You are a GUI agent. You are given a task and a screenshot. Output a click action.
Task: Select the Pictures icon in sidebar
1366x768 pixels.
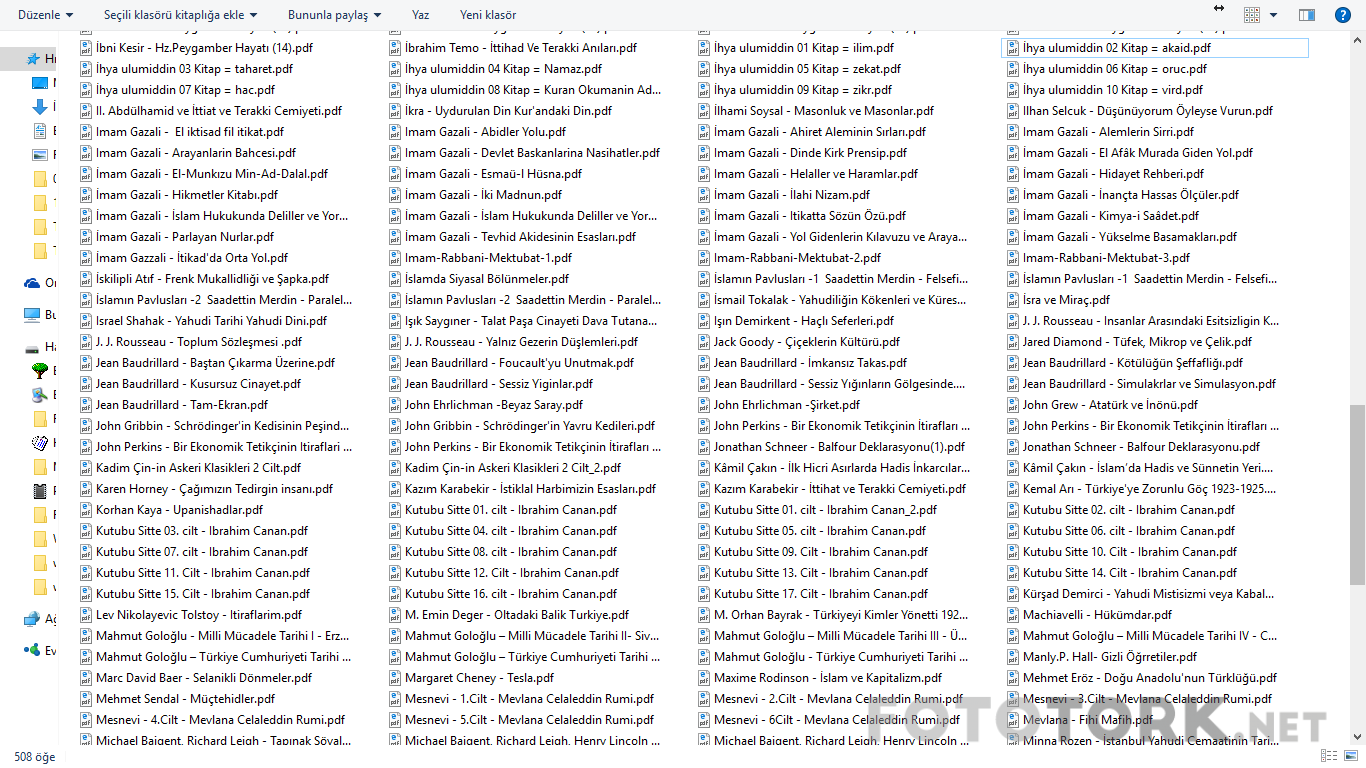pos(40,155)
